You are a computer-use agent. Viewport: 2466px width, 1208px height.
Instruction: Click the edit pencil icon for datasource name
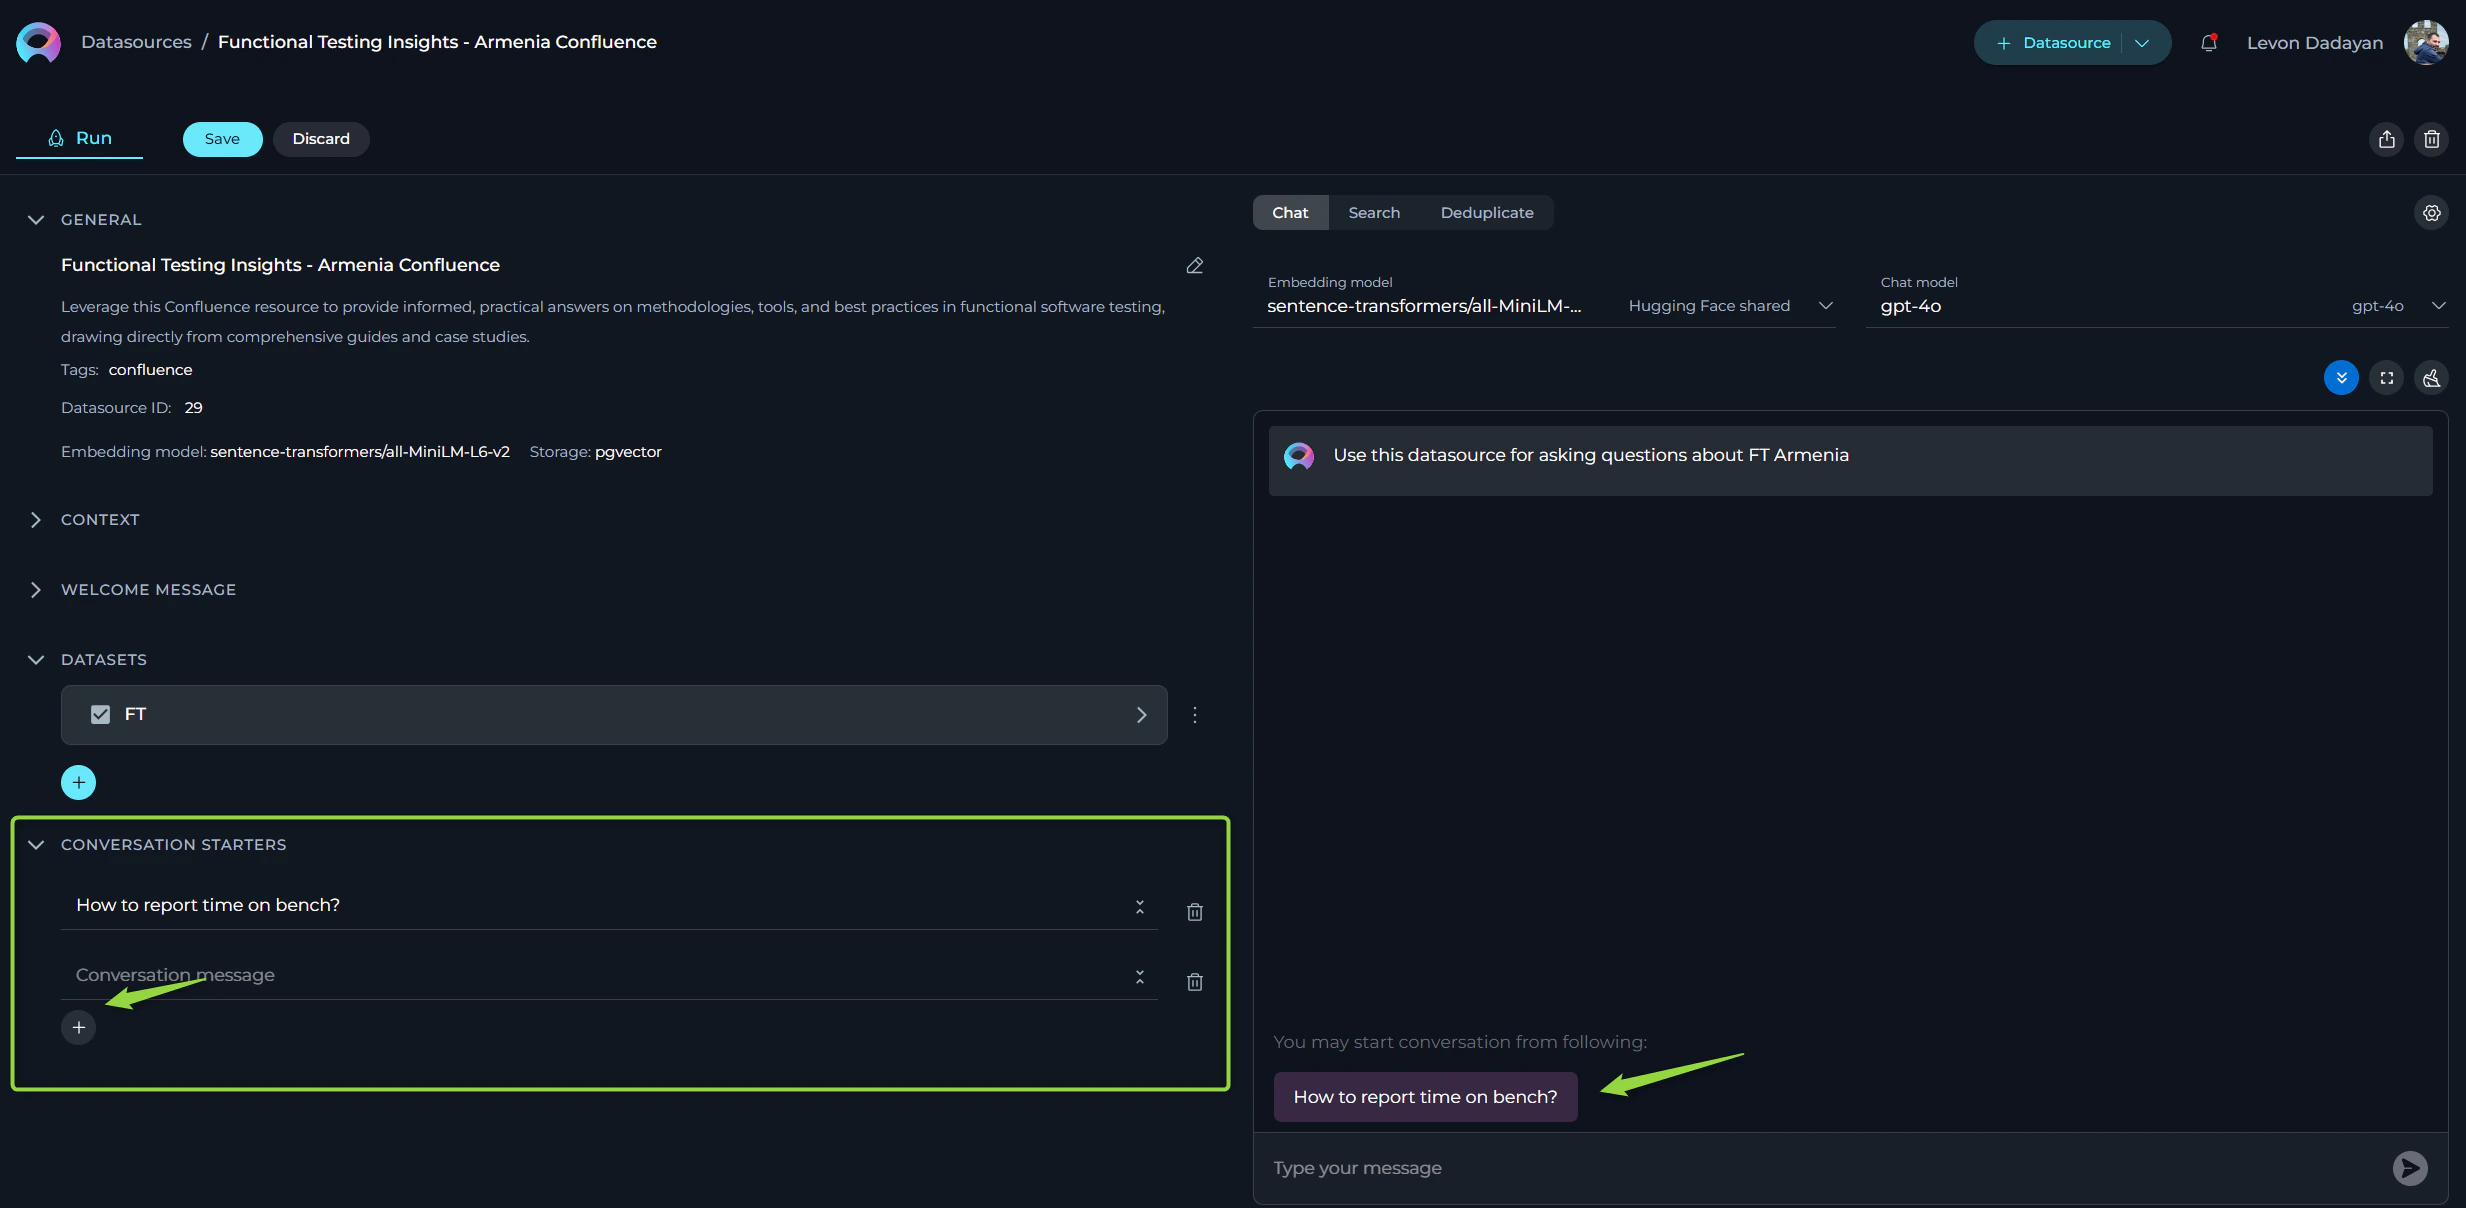tap(1194, 266)
